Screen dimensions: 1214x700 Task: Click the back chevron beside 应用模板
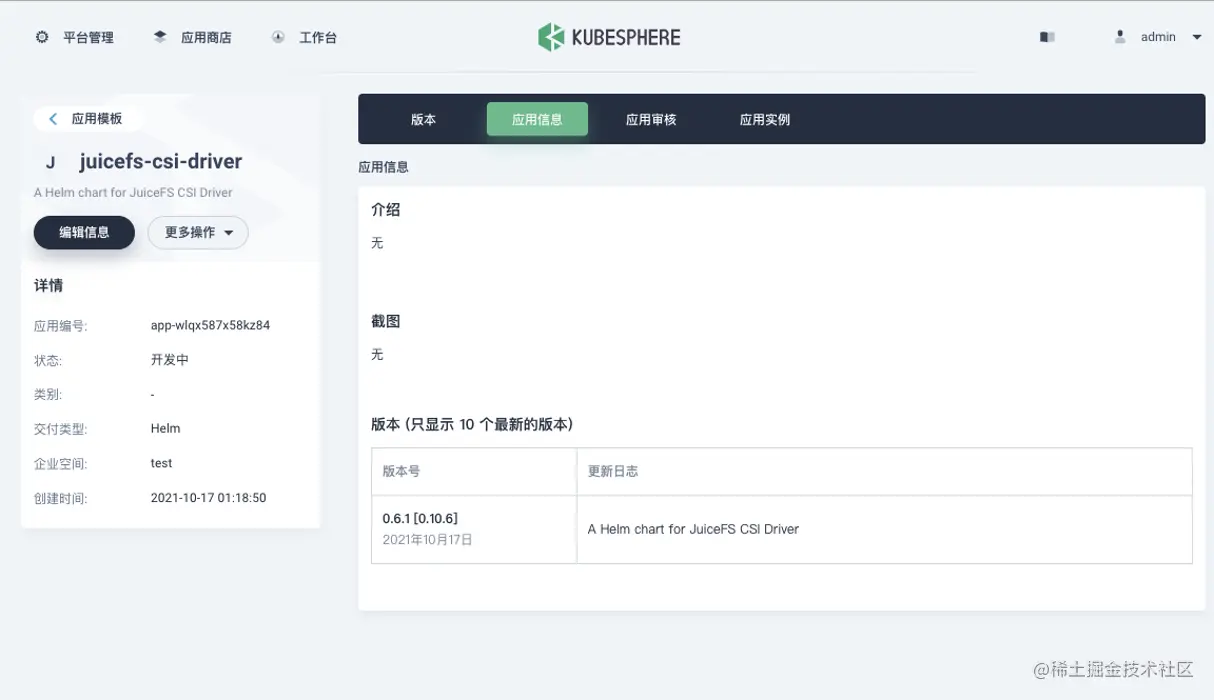[53, 119]
